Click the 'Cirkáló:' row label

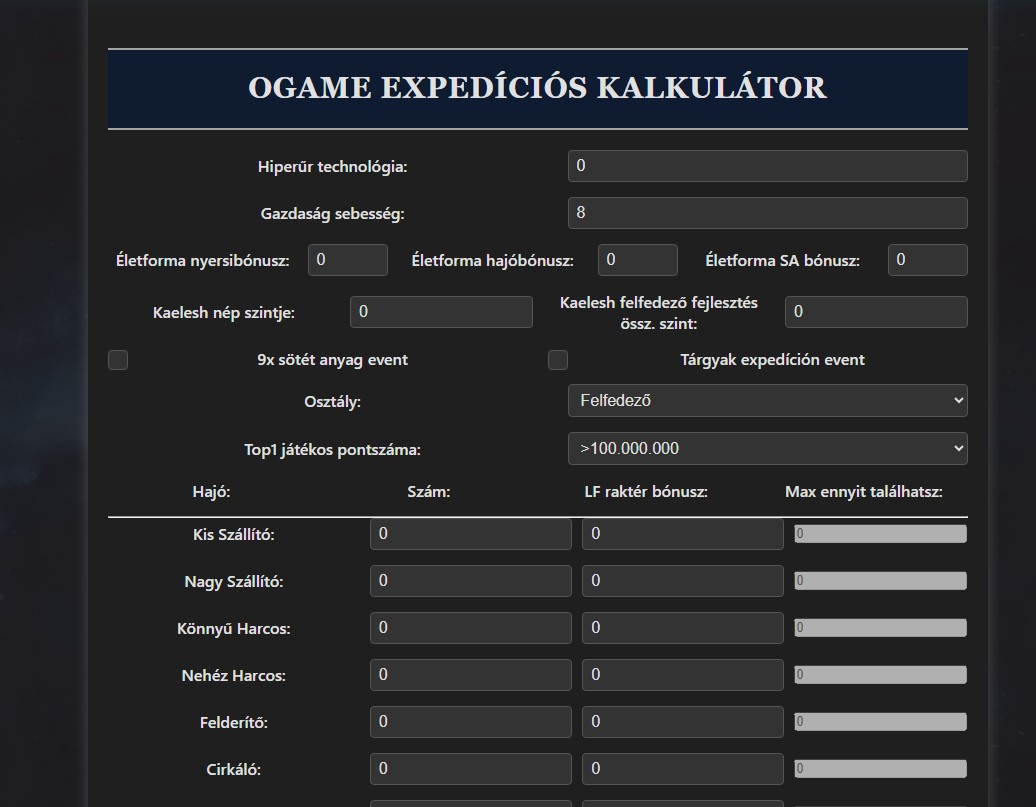tap(234, 769)
